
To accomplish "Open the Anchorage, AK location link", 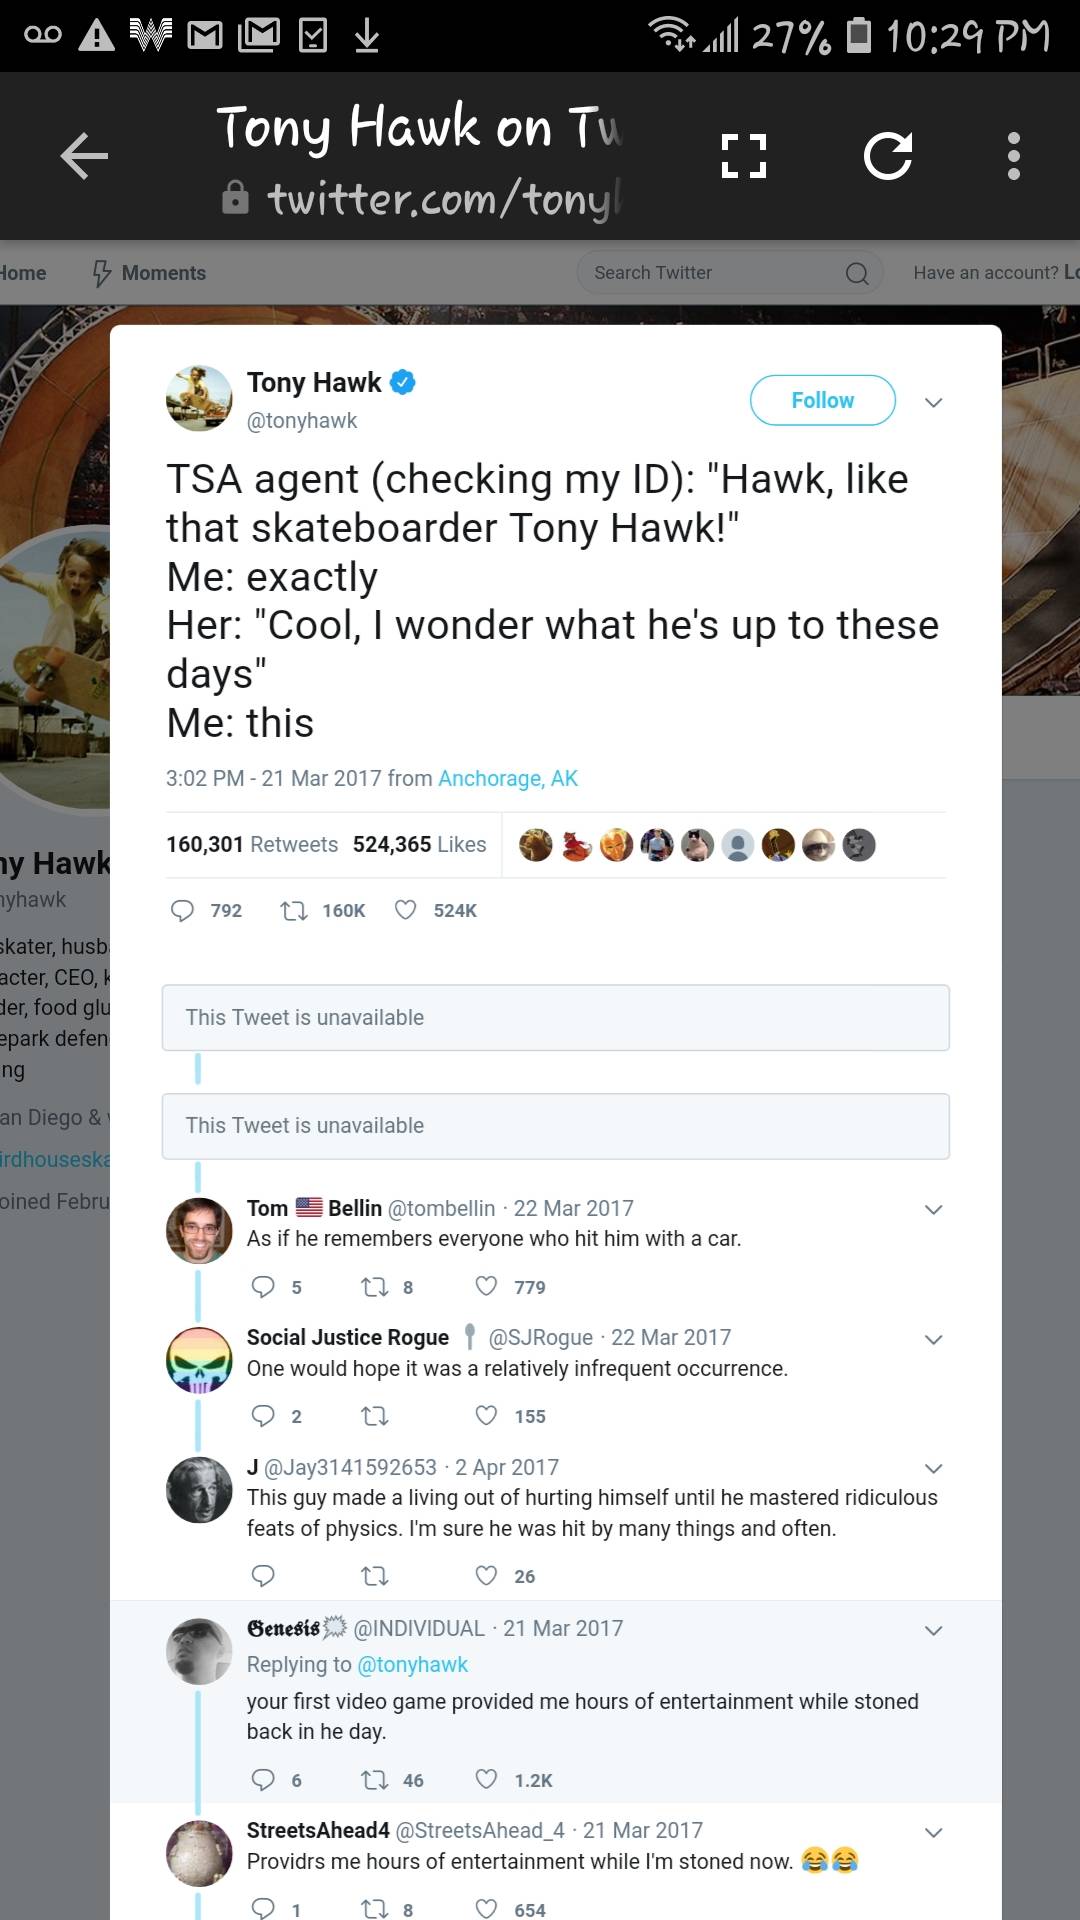I will tap(507, 778).
